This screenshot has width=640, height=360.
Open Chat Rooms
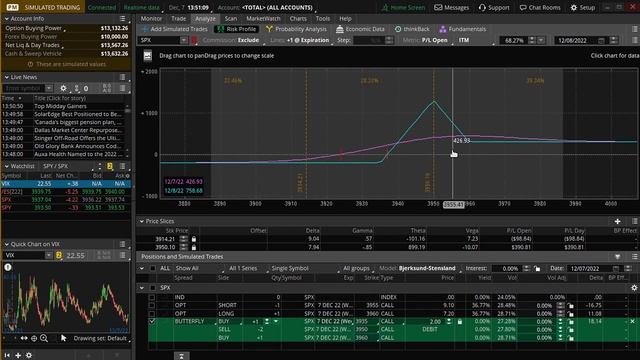pyautogui.click(x=540, y=7)
